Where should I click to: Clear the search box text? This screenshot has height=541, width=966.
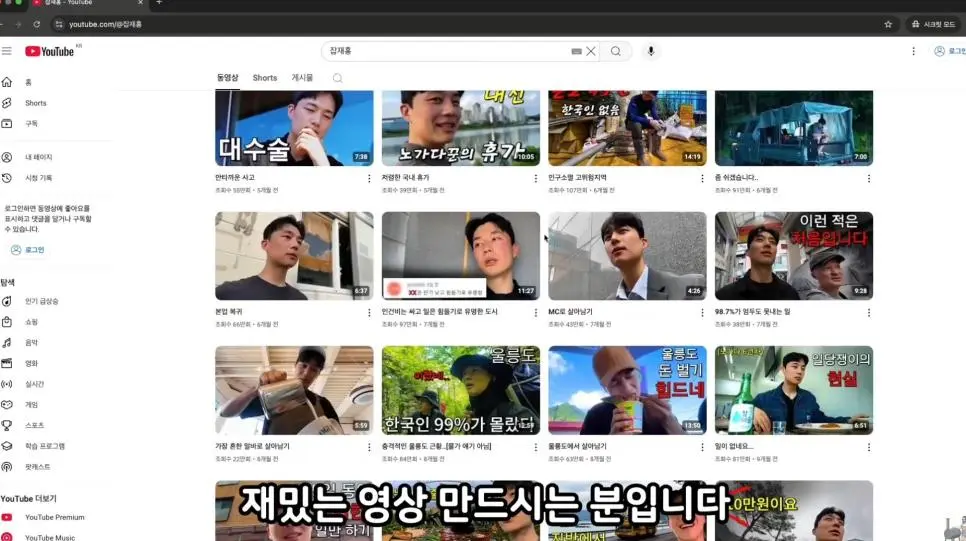click(x=591, y=51)
